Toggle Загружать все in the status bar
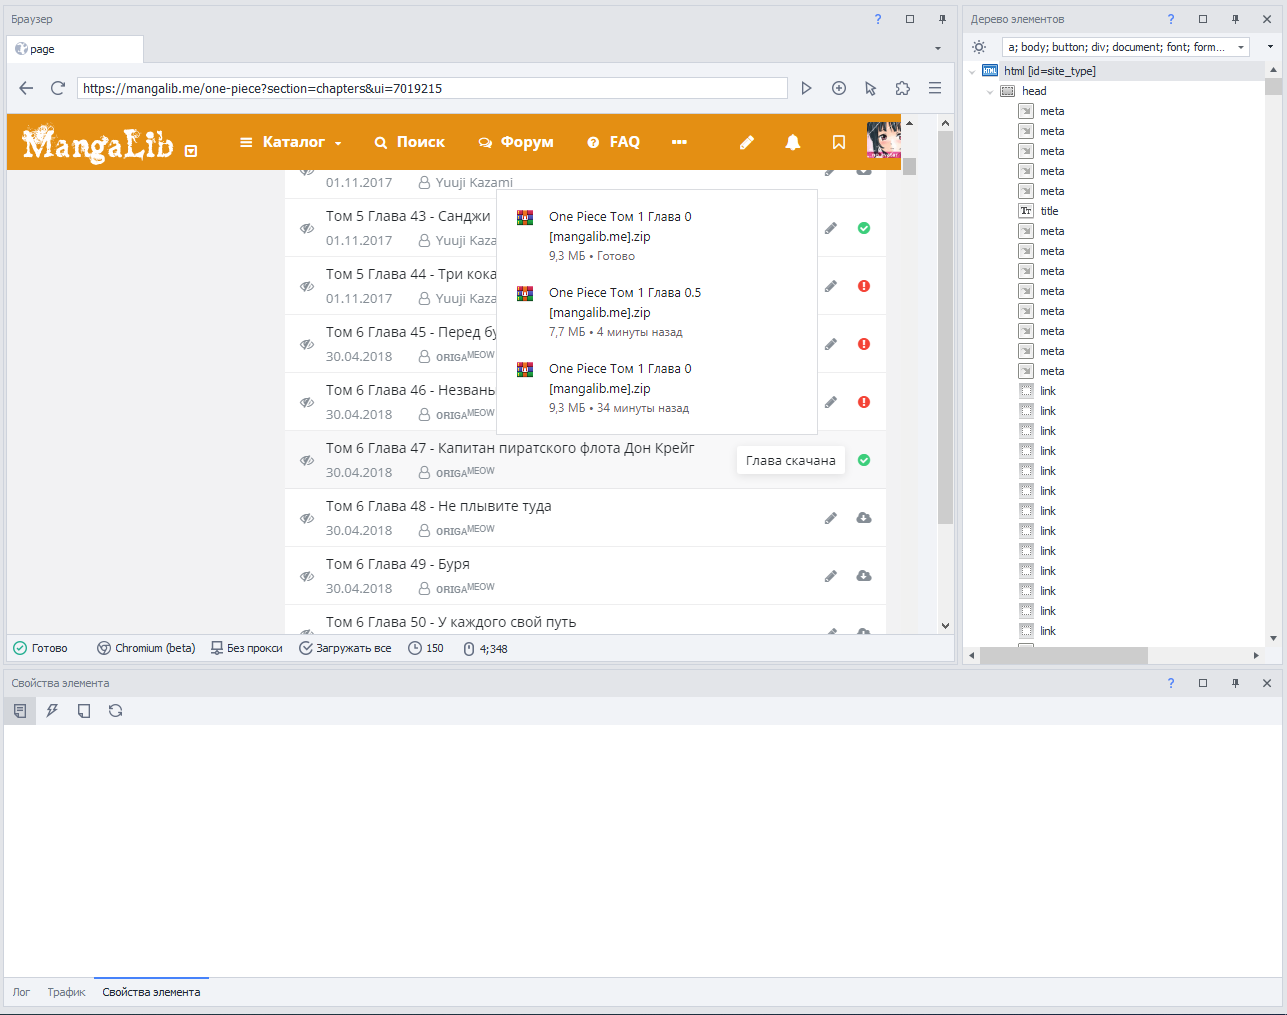 click(x=345, y=648)
